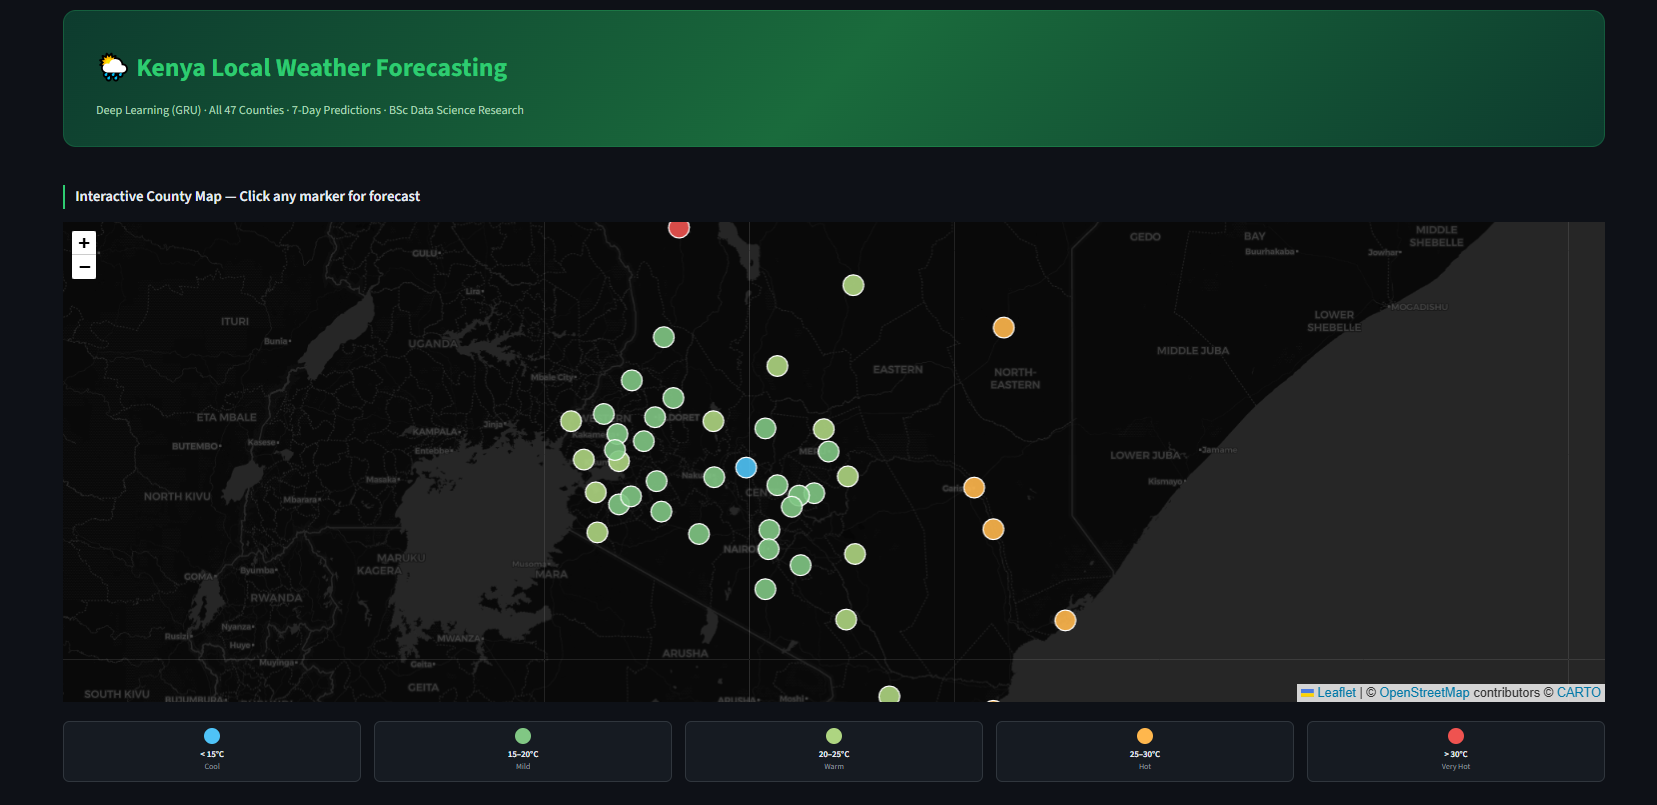The image size is (1657, 805).
Task: Click the green 15–20°C Mild legend swatch
Action: point(523,736)
